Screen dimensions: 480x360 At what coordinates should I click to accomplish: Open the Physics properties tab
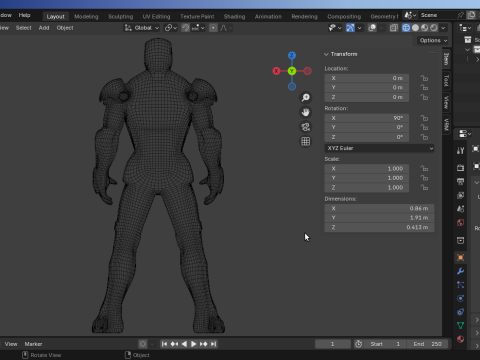tap(460, 298)
